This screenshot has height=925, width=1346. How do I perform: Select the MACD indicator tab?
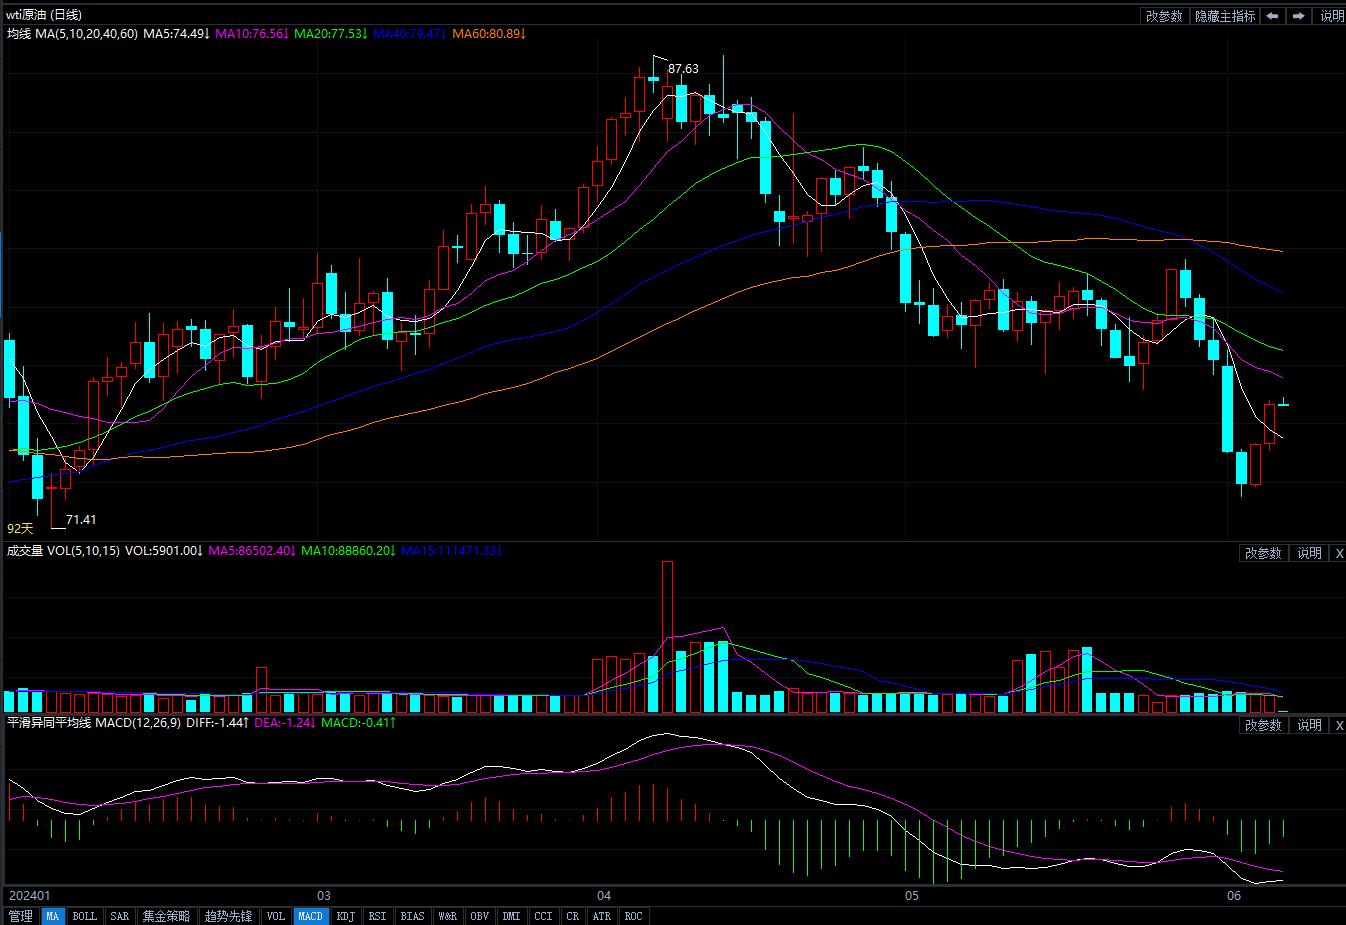click(x=311, y=916)
